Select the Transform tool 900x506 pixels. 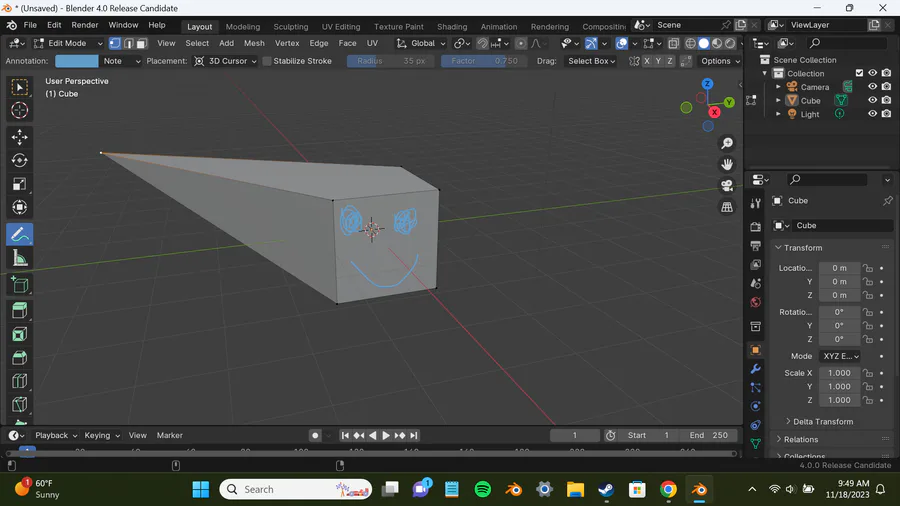tap(20, 208)
